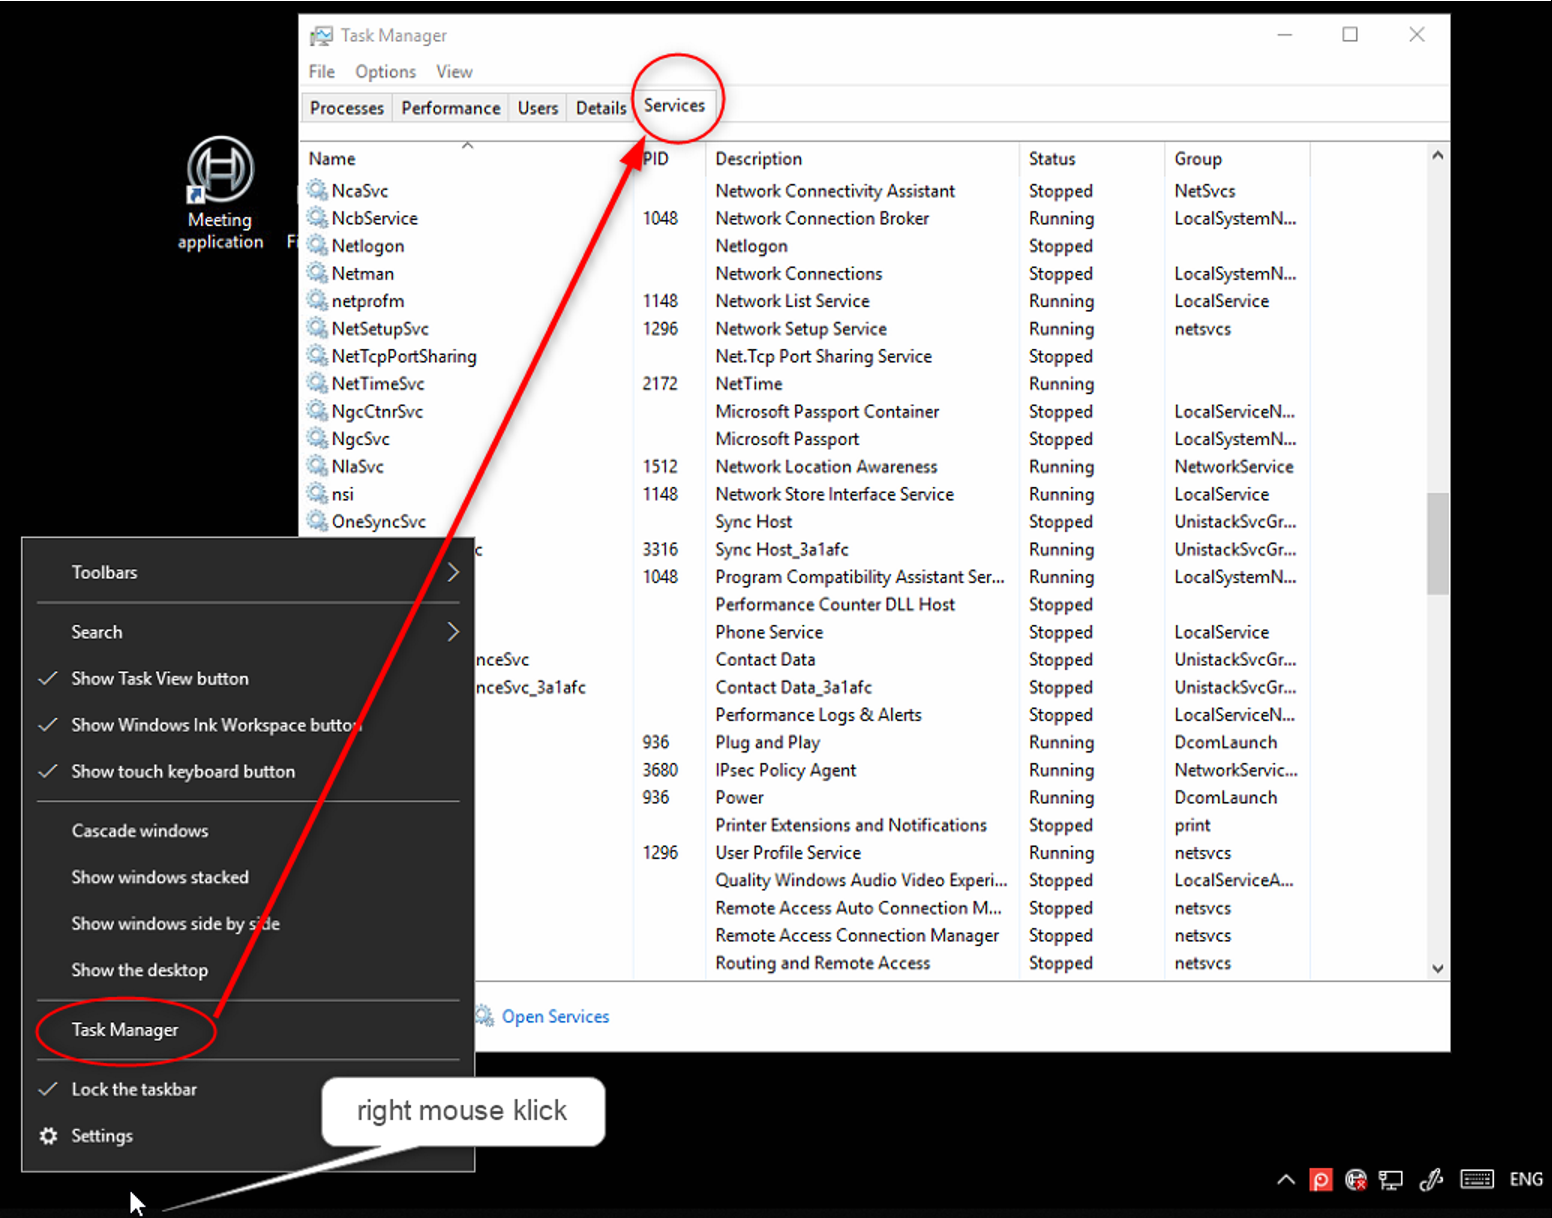Switch to the Services tab
The height and width of the screenshot is (1218, 1552).
point(674,106)
